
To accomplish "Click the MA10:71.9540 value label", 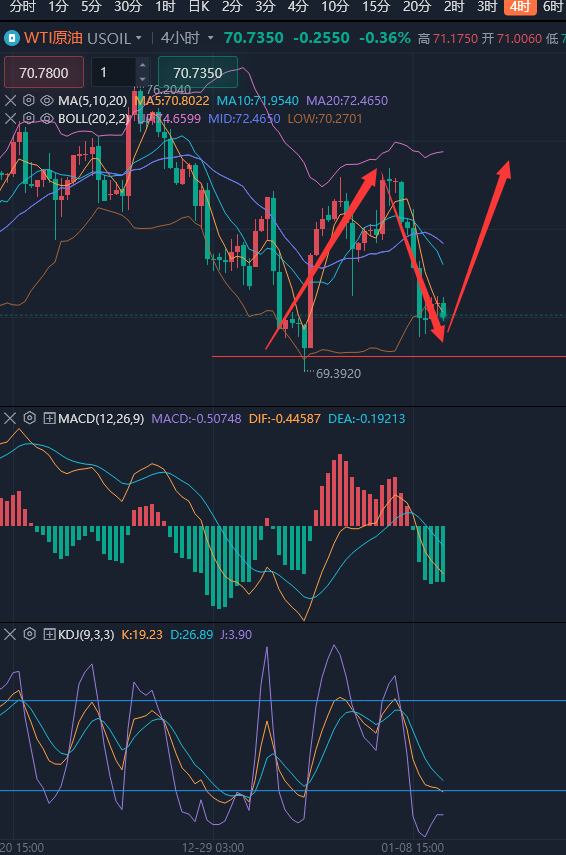I will coord(257,100).
